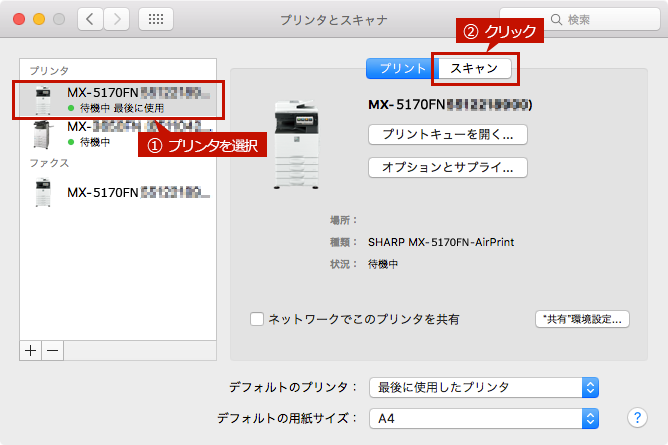Click the ファクス section header in the list
This screenshot has height=445, width=668.
[49, 163]
